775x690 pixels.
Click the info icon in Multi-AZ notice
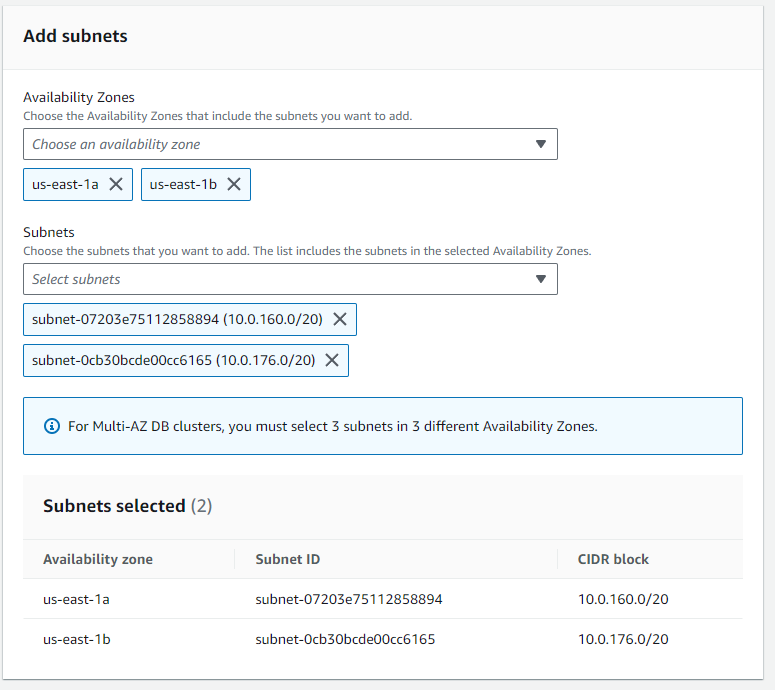(52, 426)
